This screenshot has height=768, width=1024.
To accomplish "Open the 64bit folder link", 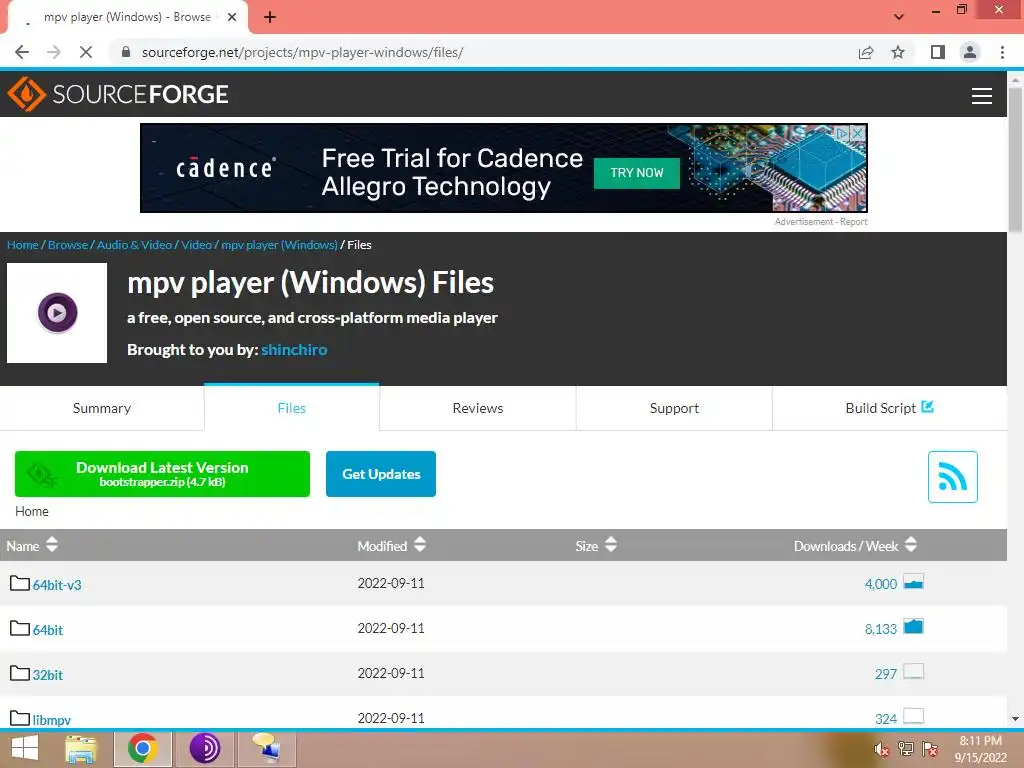I will [48, 630].
